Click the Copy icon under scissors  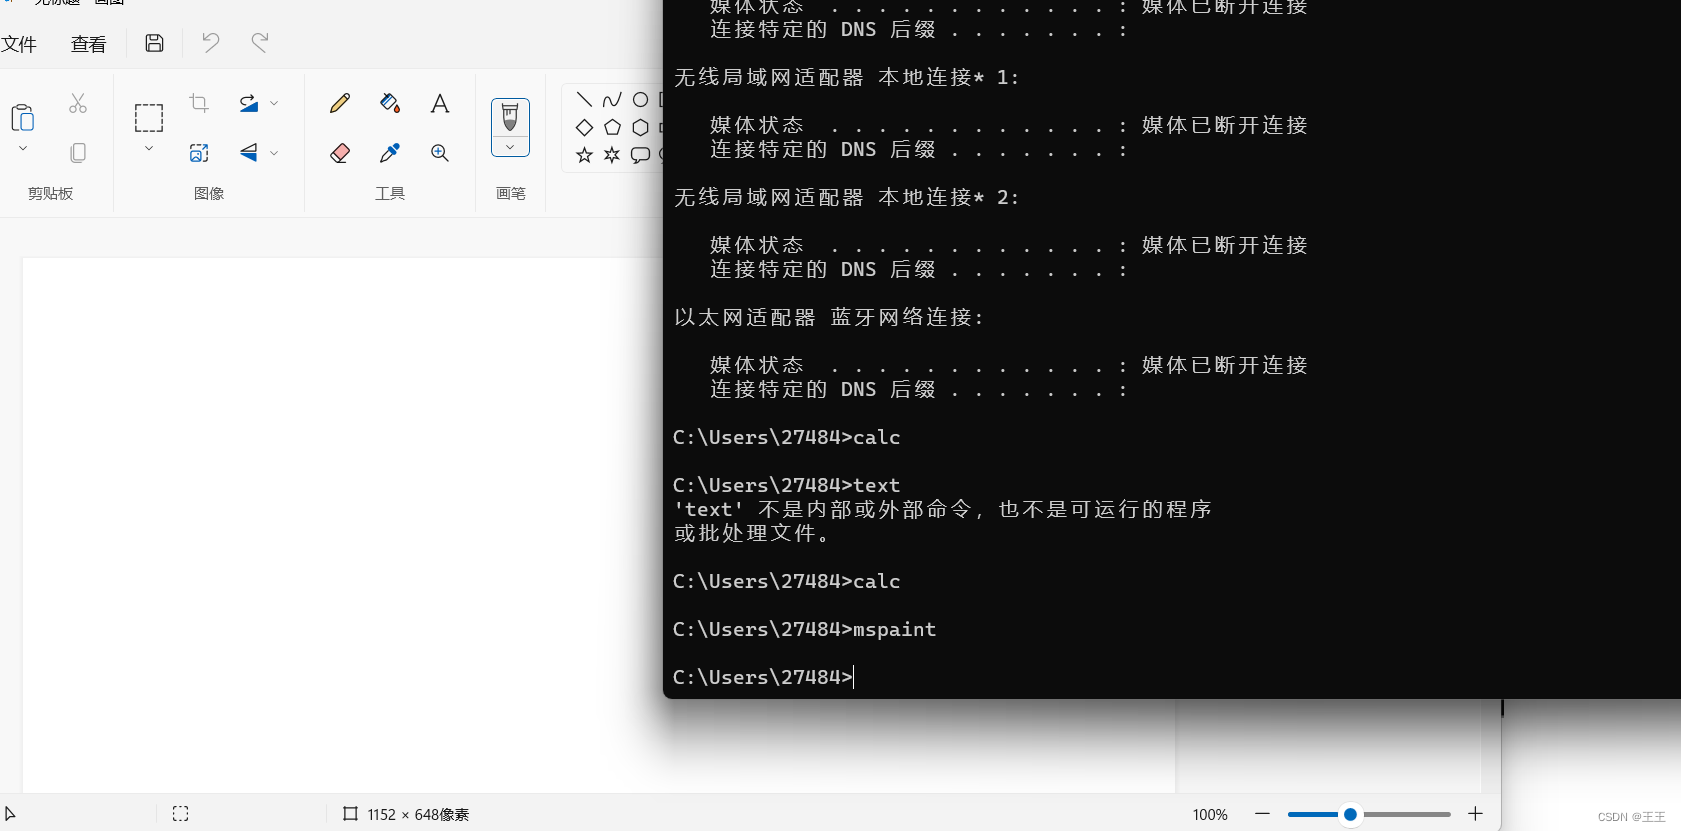tap(78, 152)
